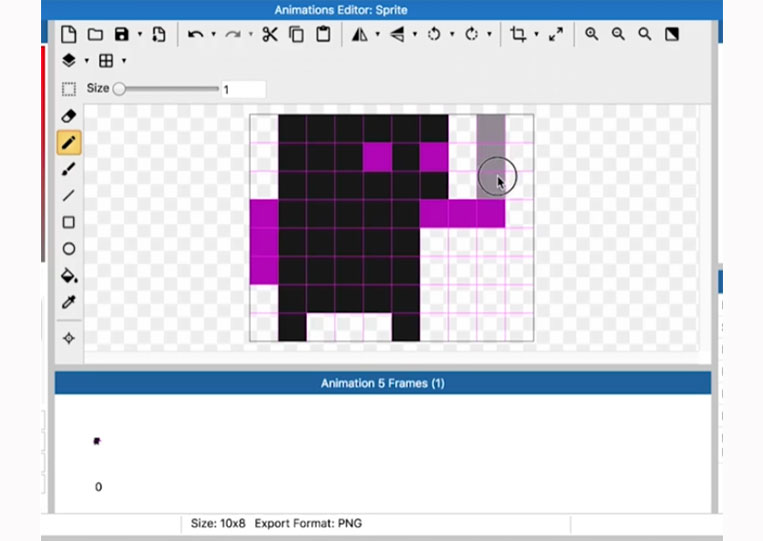Paste from clipboard icon
Screen dimensions: 763x541
323,34
